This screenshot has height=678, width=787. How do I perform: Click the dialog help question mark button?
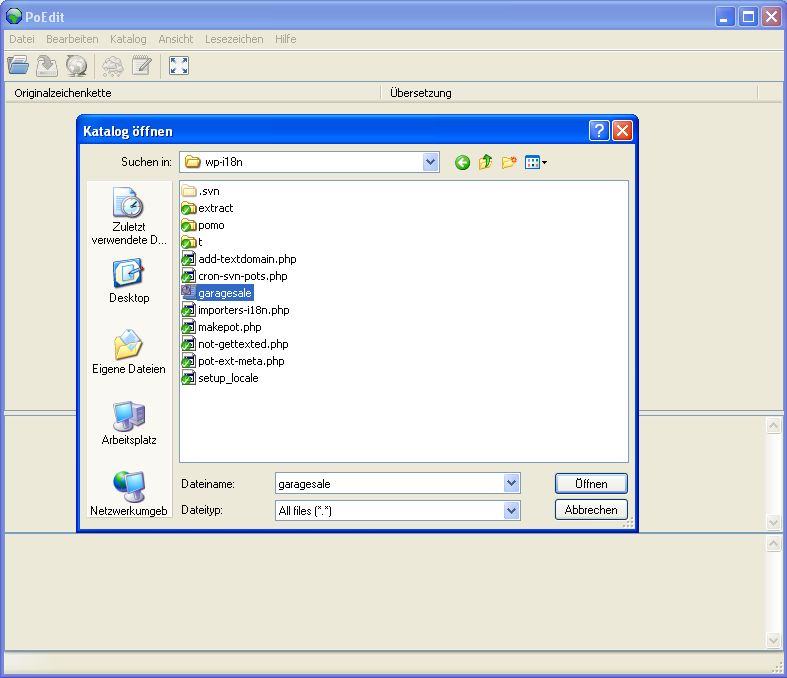coord(599,131)
